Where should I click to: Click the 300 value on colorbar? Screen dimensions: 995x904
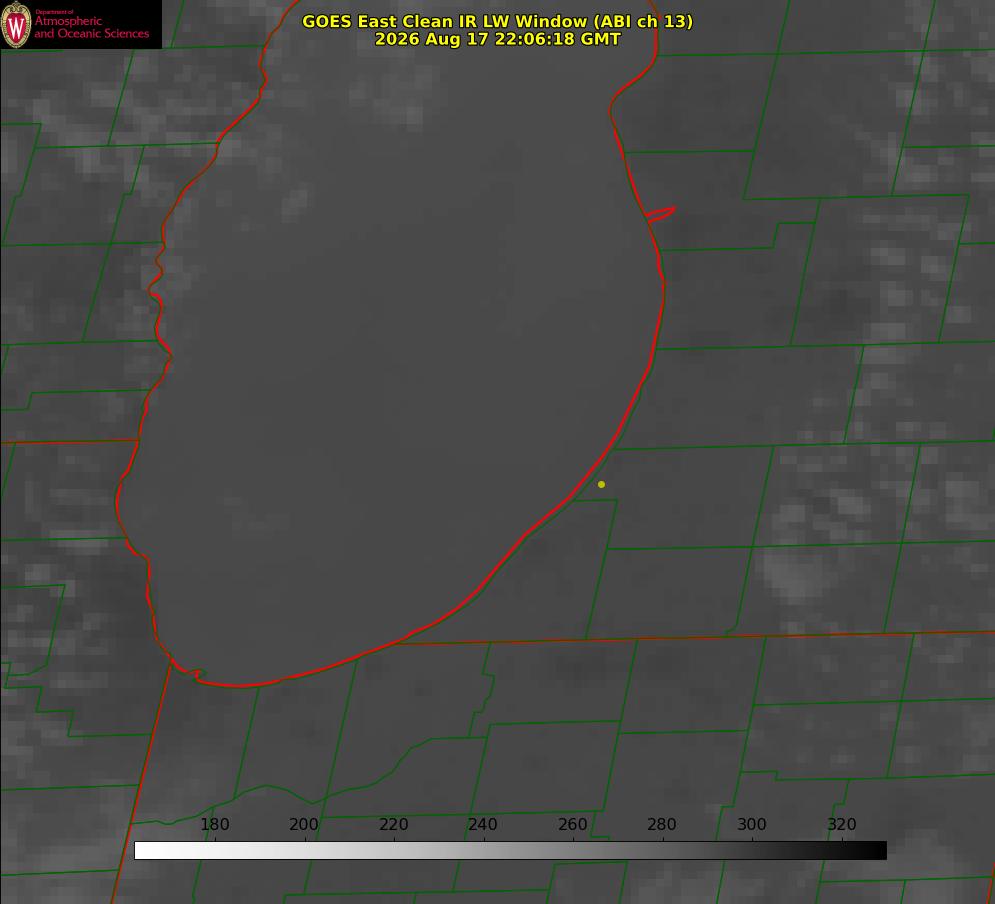[x=752, y=824]
